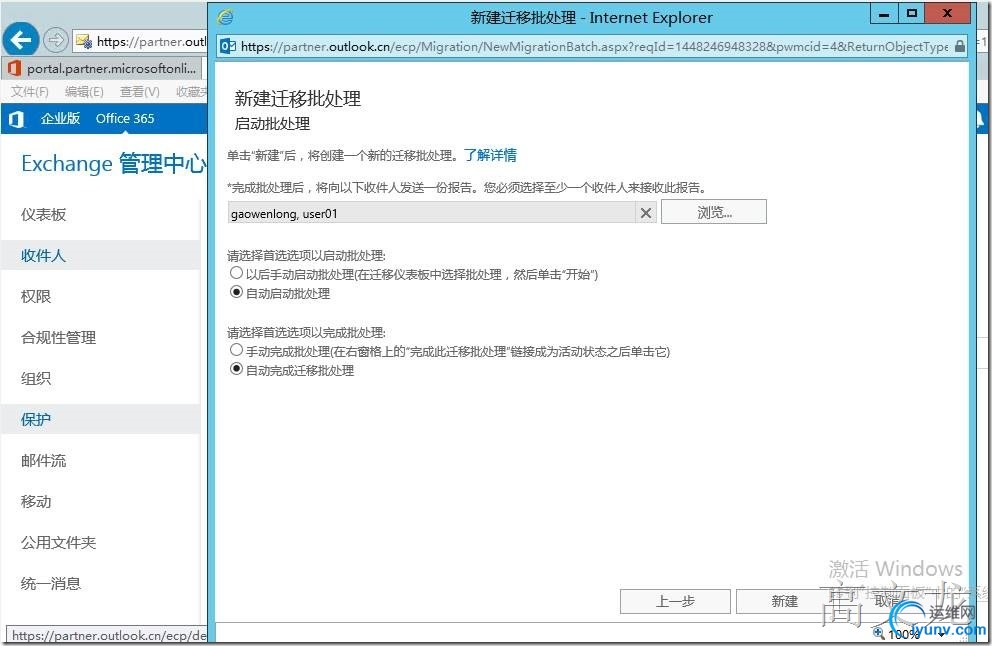This screenshot has width=992, height=646.
Task: Open 收件人 in the left navigation
Action: pyautogui.click(x=43, y=256)
